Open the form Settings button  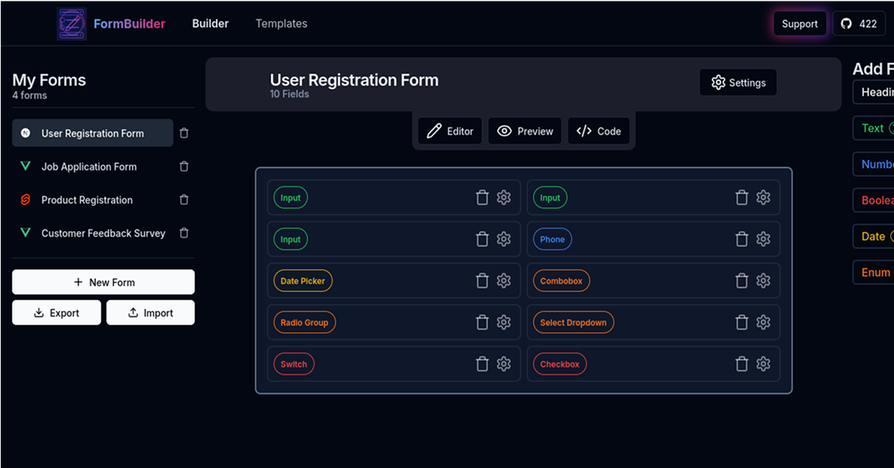point(738,83)
